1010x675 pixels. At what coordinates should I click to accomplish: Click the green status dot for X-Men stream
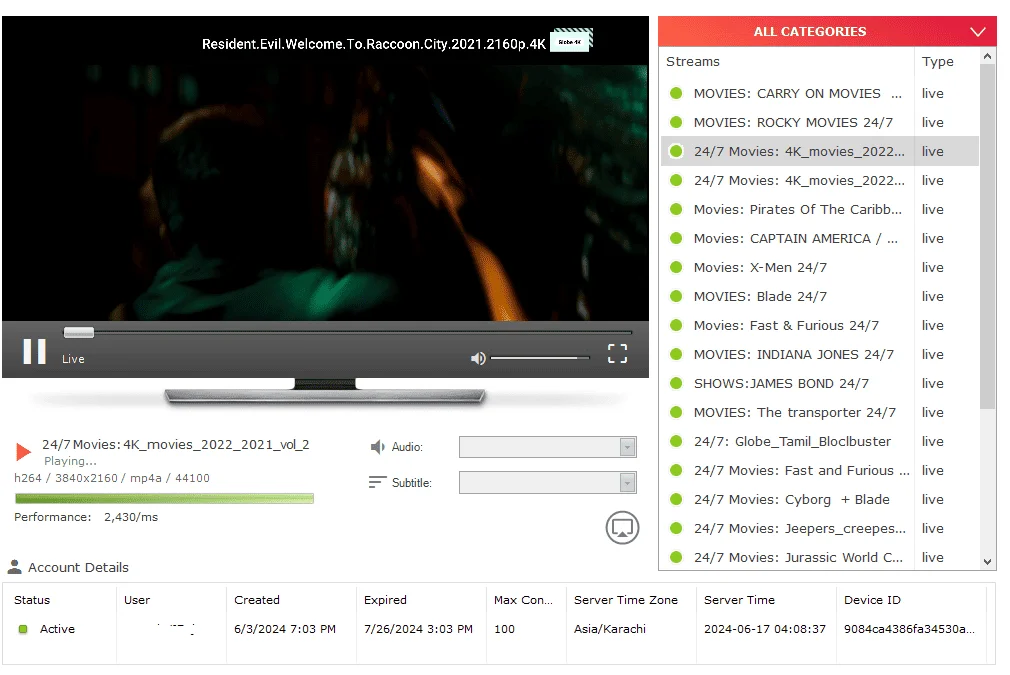[x=676, y=267]
